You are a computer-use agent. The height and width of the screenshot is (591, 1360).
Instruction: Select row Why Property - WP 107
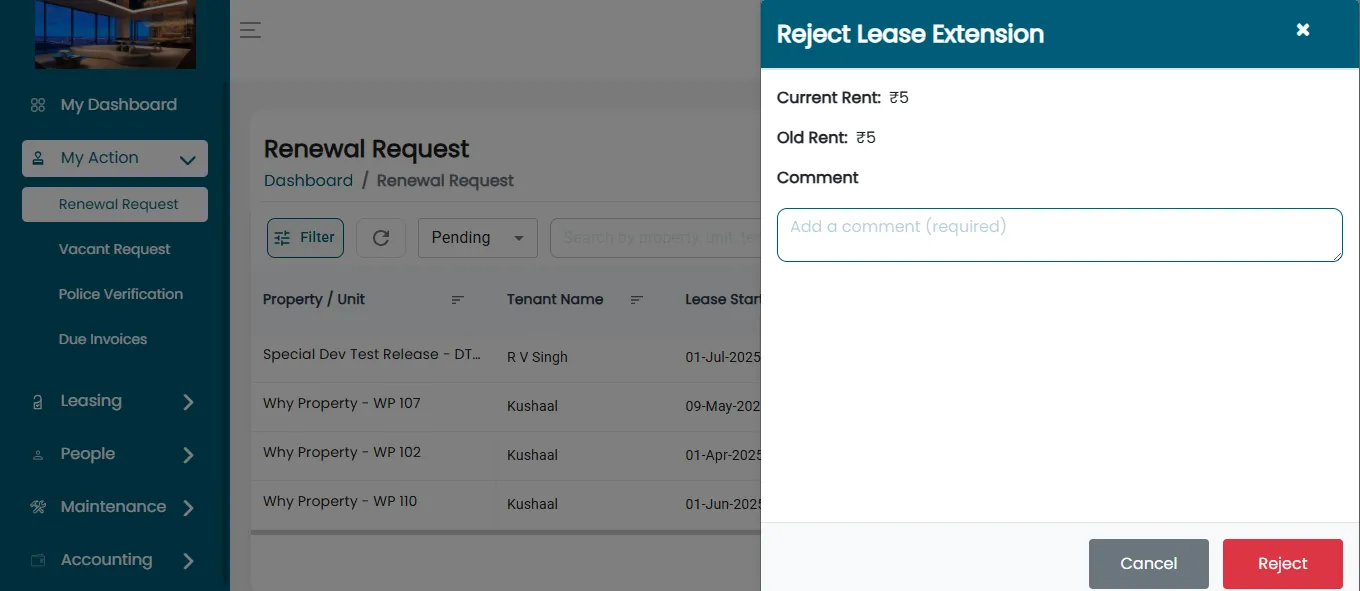(506, 406)
